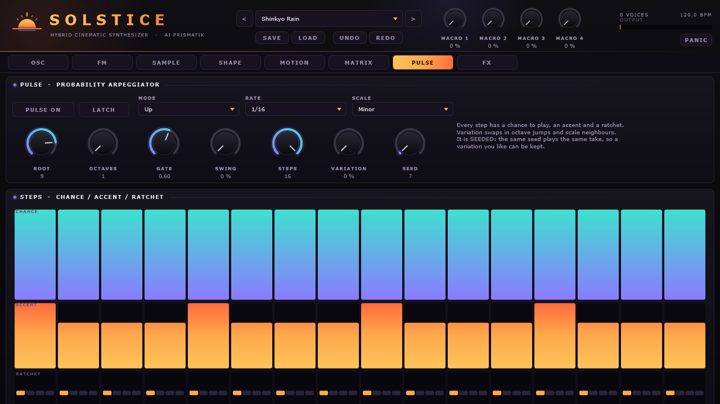The height and width of the screenshot is (404, 720).
Task: Click the fifth step's tall accent bar
Action: 208,336
